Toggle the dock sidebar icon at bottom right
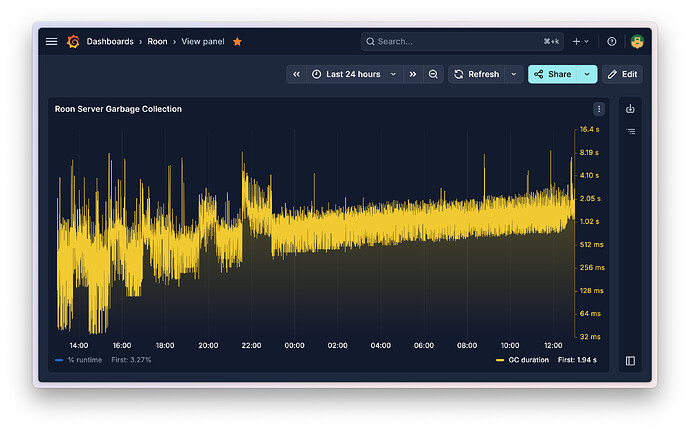690x430 pixels. click(x=630, y=360)
